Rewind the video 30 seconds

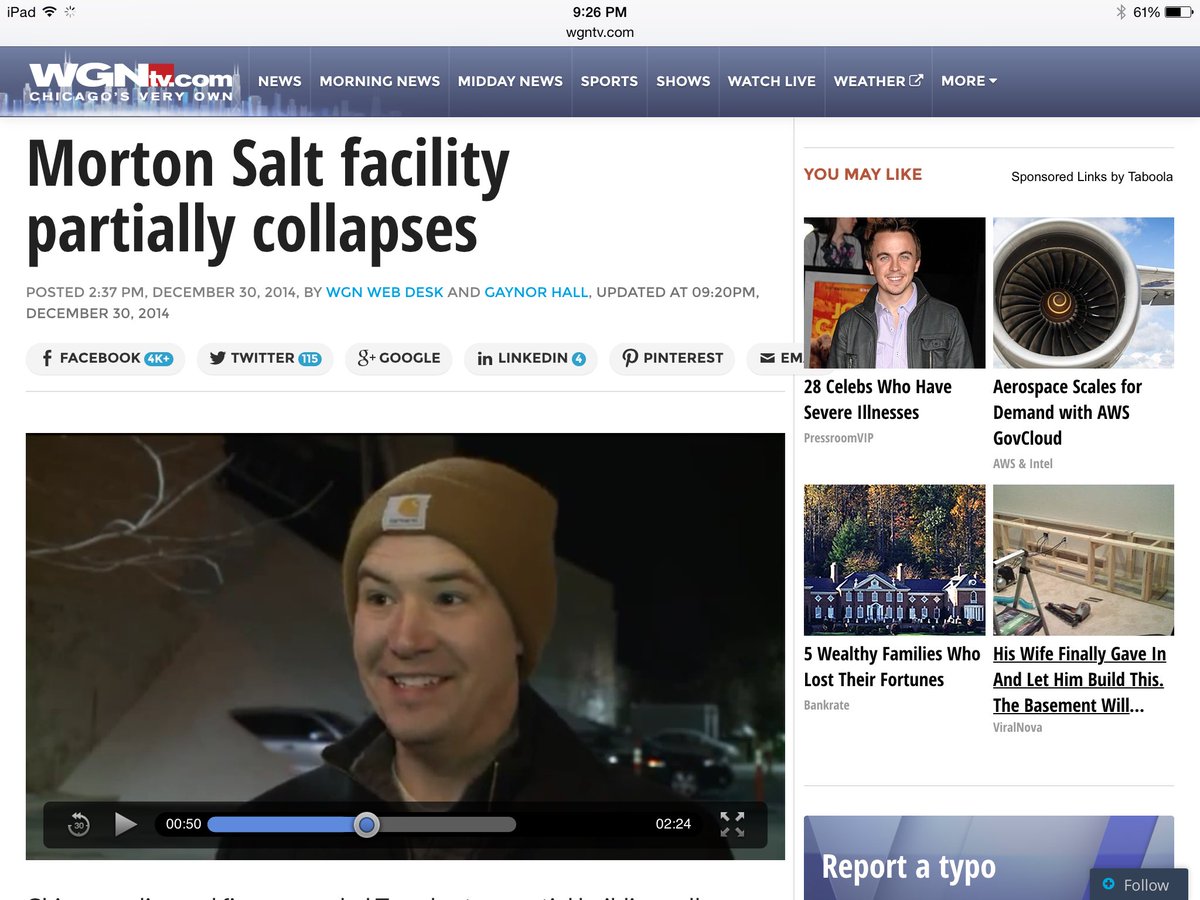click(x=78, y=824)
